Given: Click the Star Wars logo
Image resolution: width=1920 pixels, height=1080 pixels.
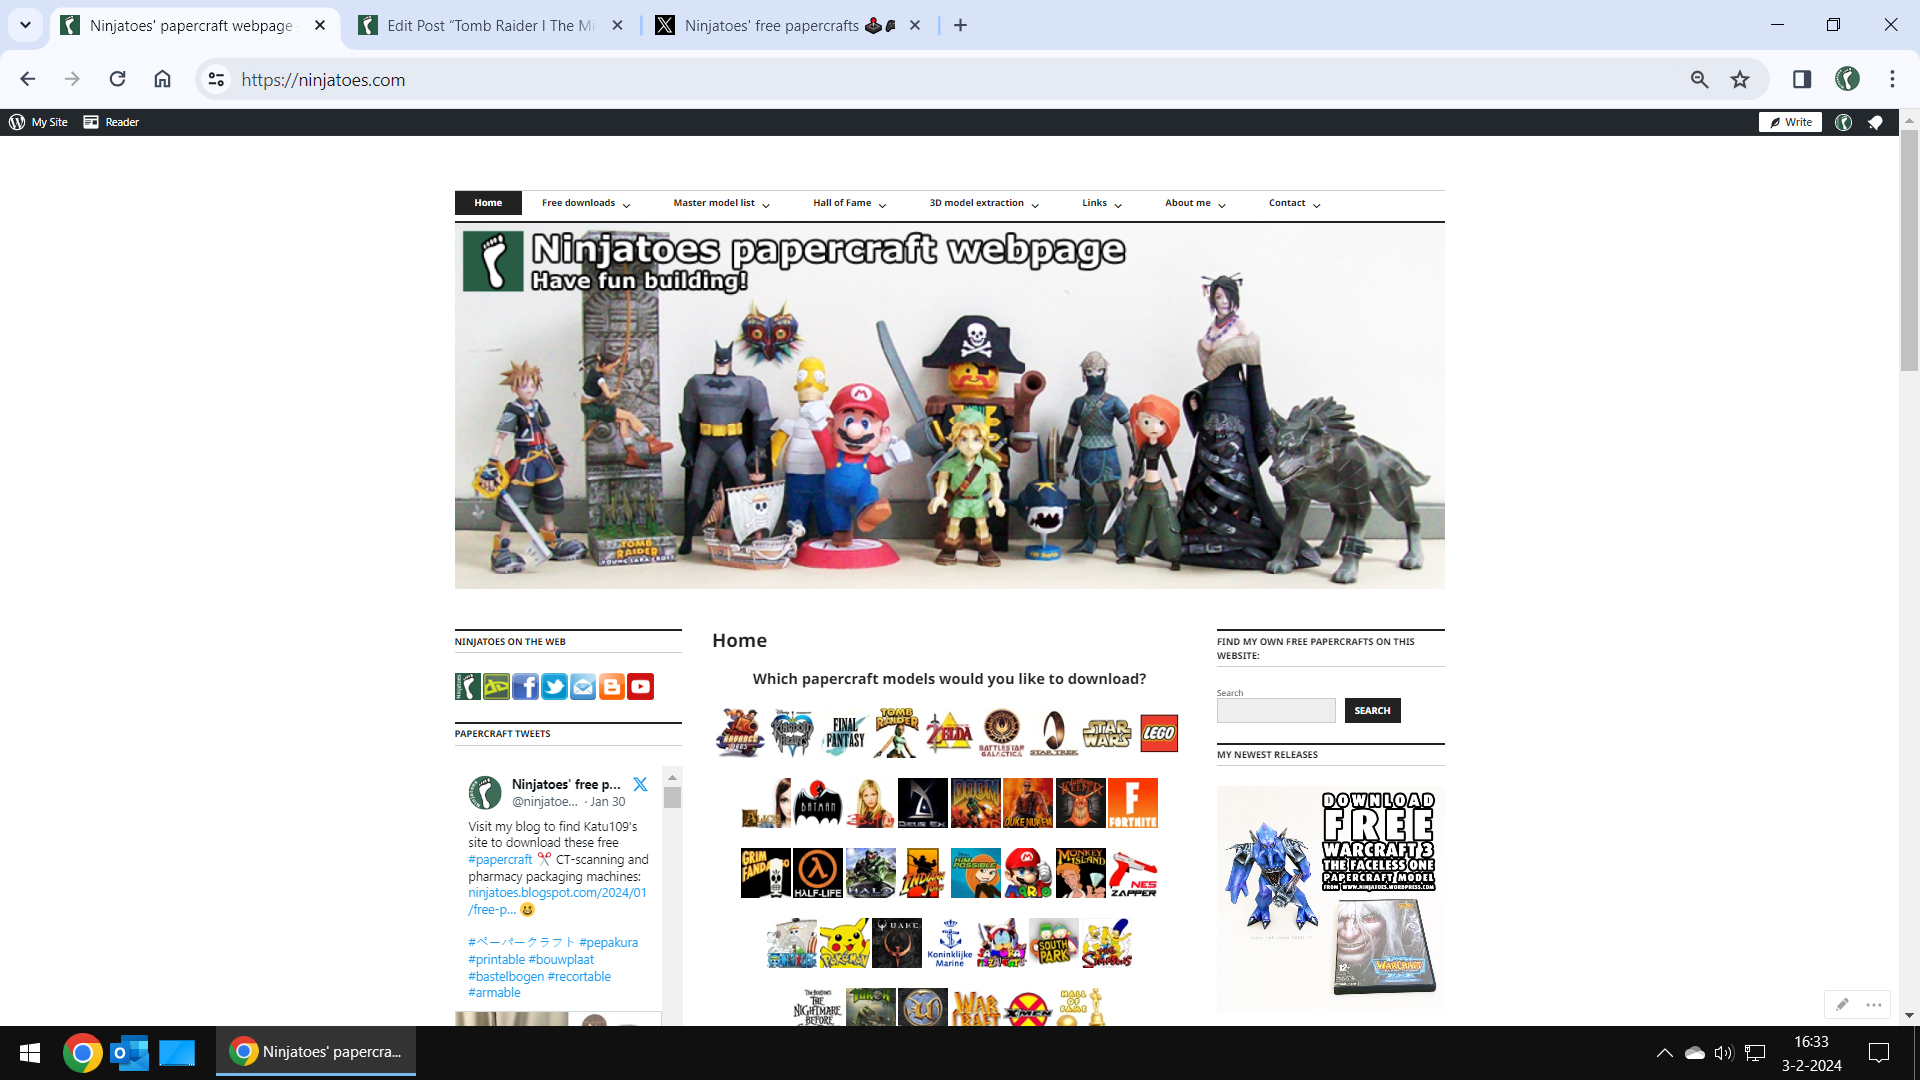Looking at the screenshot, I should [1106, 733].
